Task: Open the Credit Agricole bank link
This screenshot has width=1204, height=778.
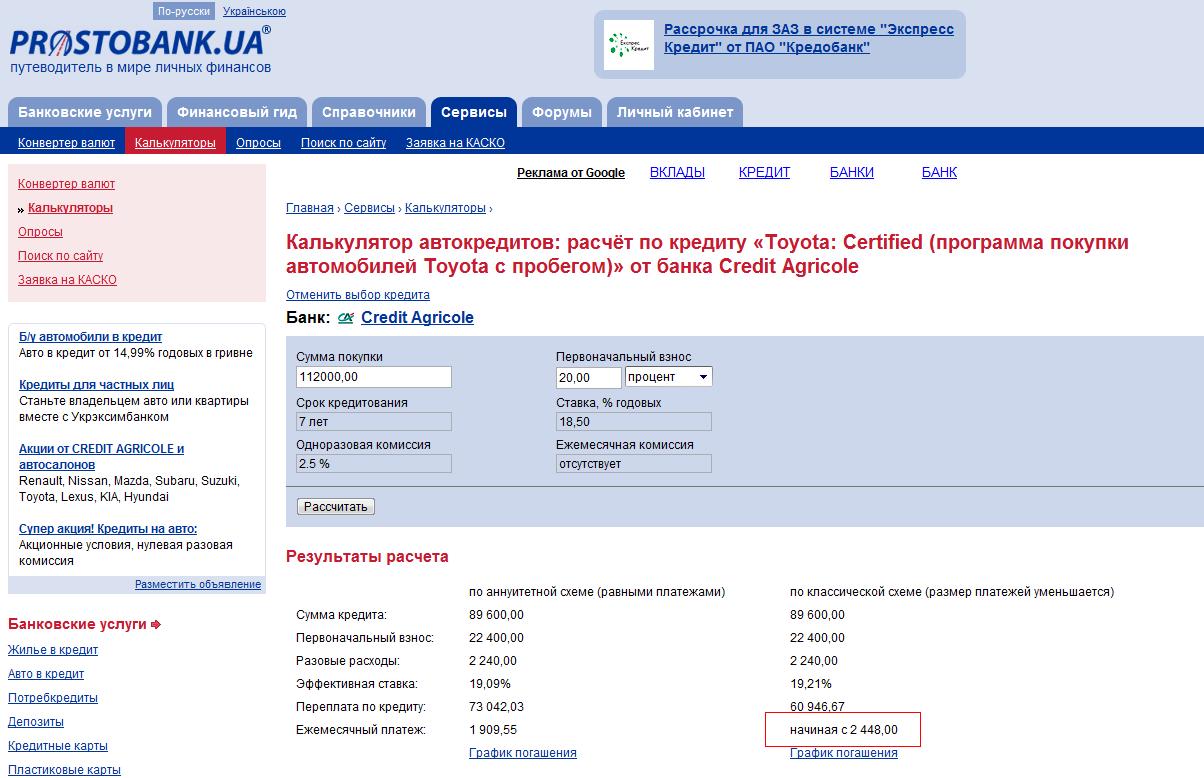Action: click(417, 318)
